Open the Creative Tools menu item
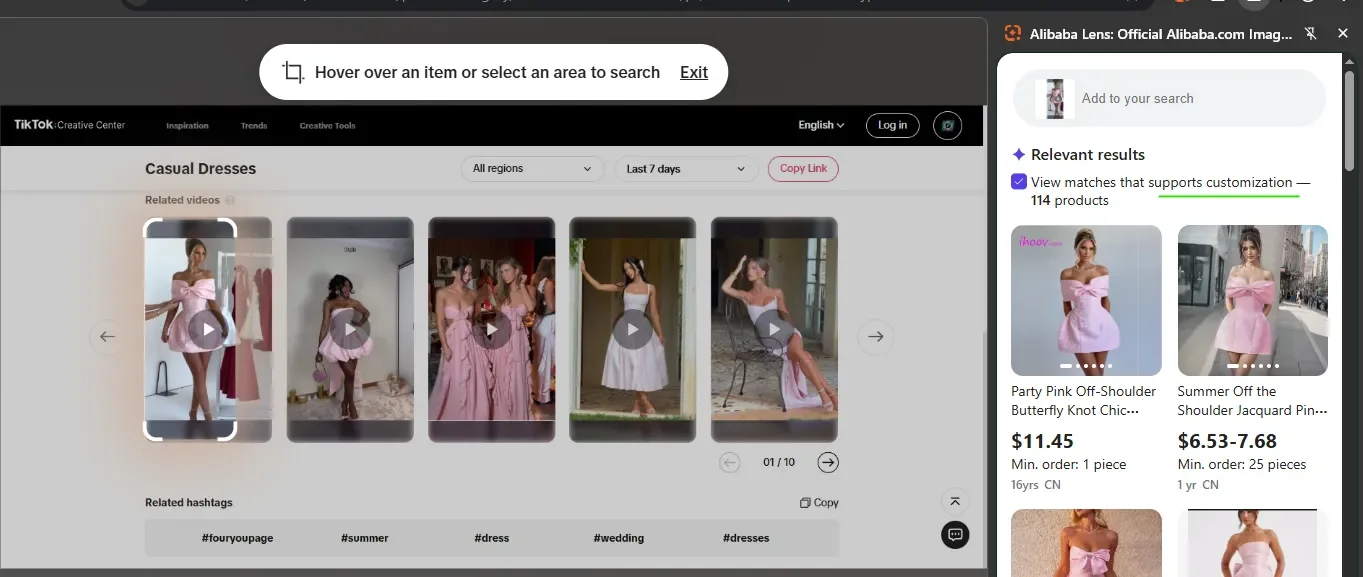Image resolution: width=1363 pixels, height=577 pixels. tap(326, 125)
